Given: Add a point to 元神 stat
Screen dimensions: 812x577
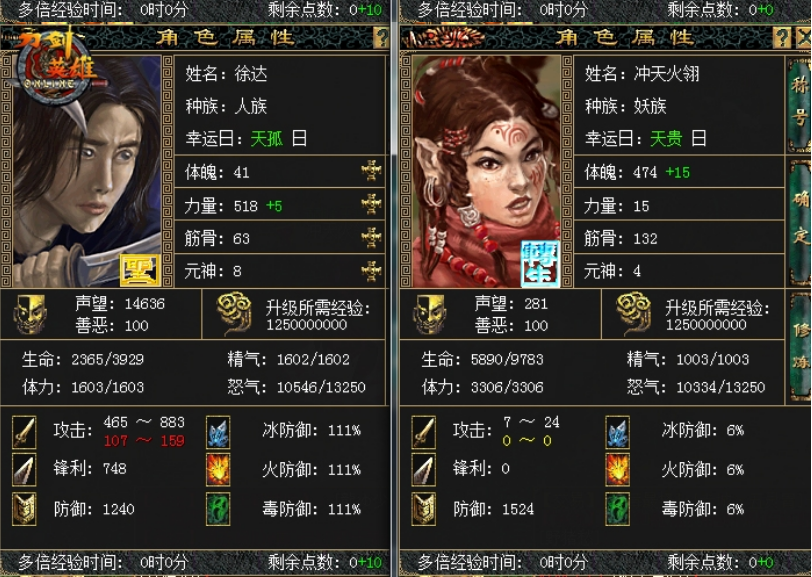Looking at the screenshot, I should (x=371, y=271).
